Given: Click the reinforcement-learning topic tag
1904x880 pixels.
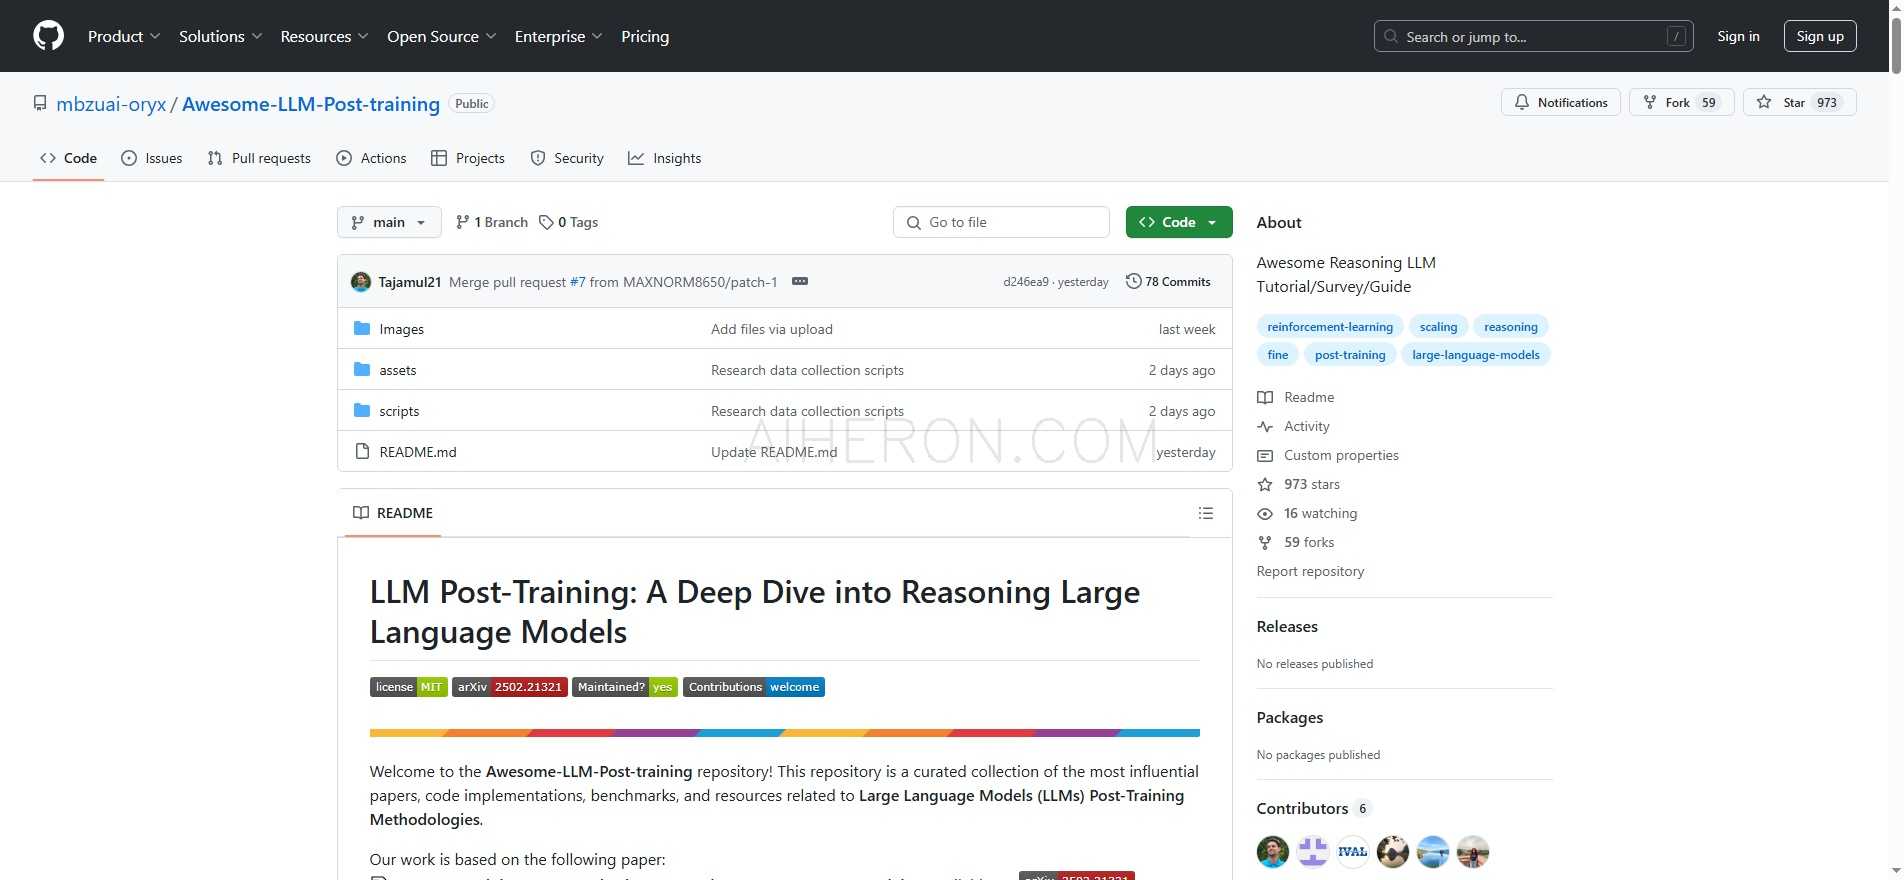Looking at the screenshot, I should click(1330, 326).
